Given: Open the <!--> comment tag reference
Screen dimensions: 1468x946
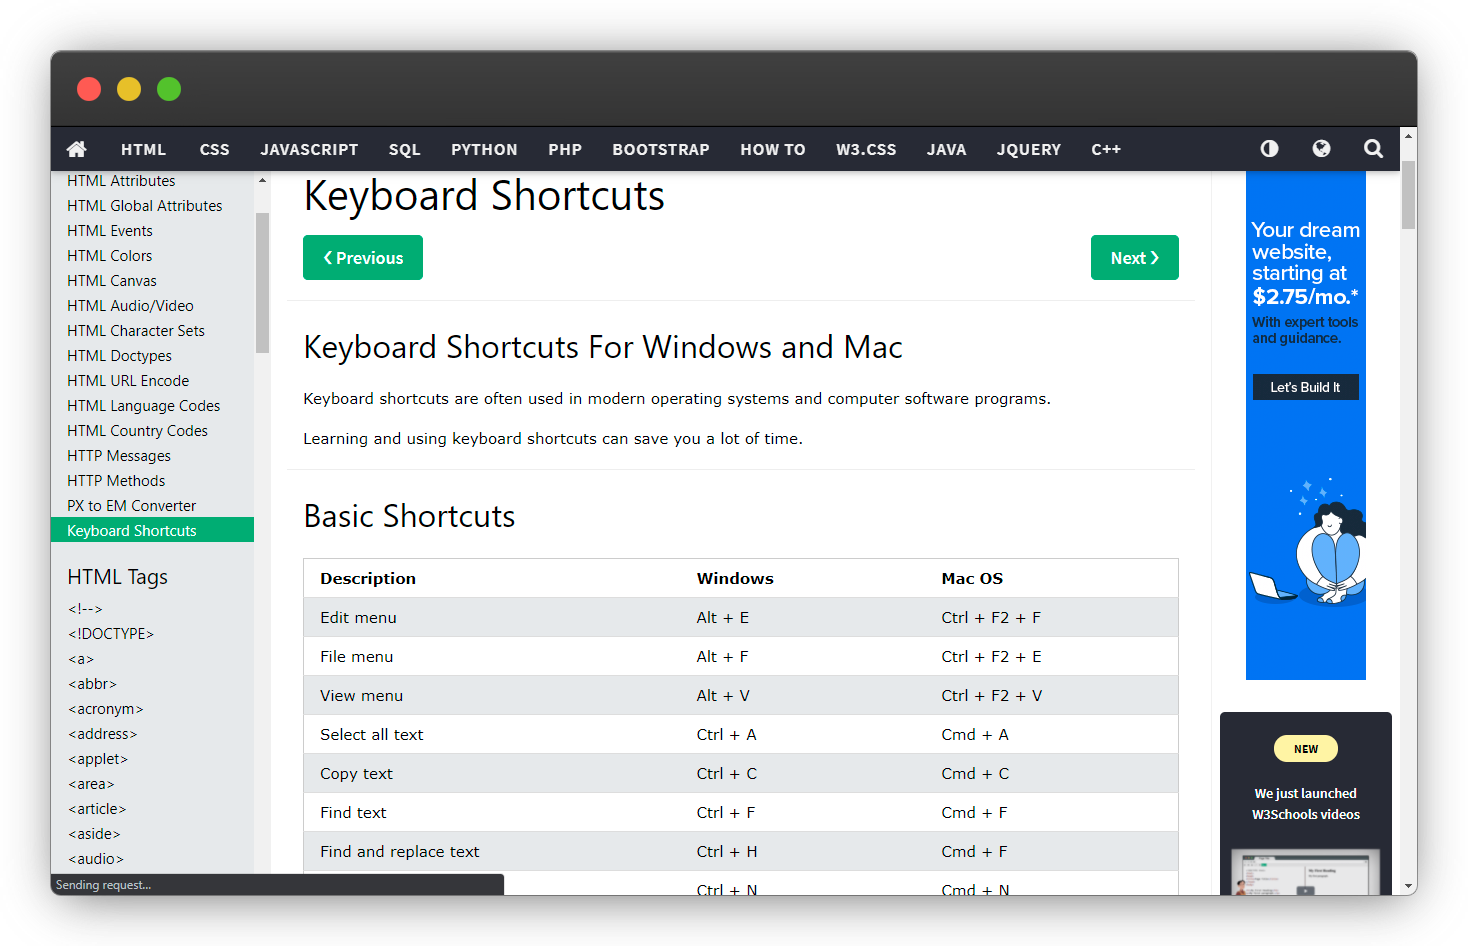Looking at the screenshot, I should 85,609.
